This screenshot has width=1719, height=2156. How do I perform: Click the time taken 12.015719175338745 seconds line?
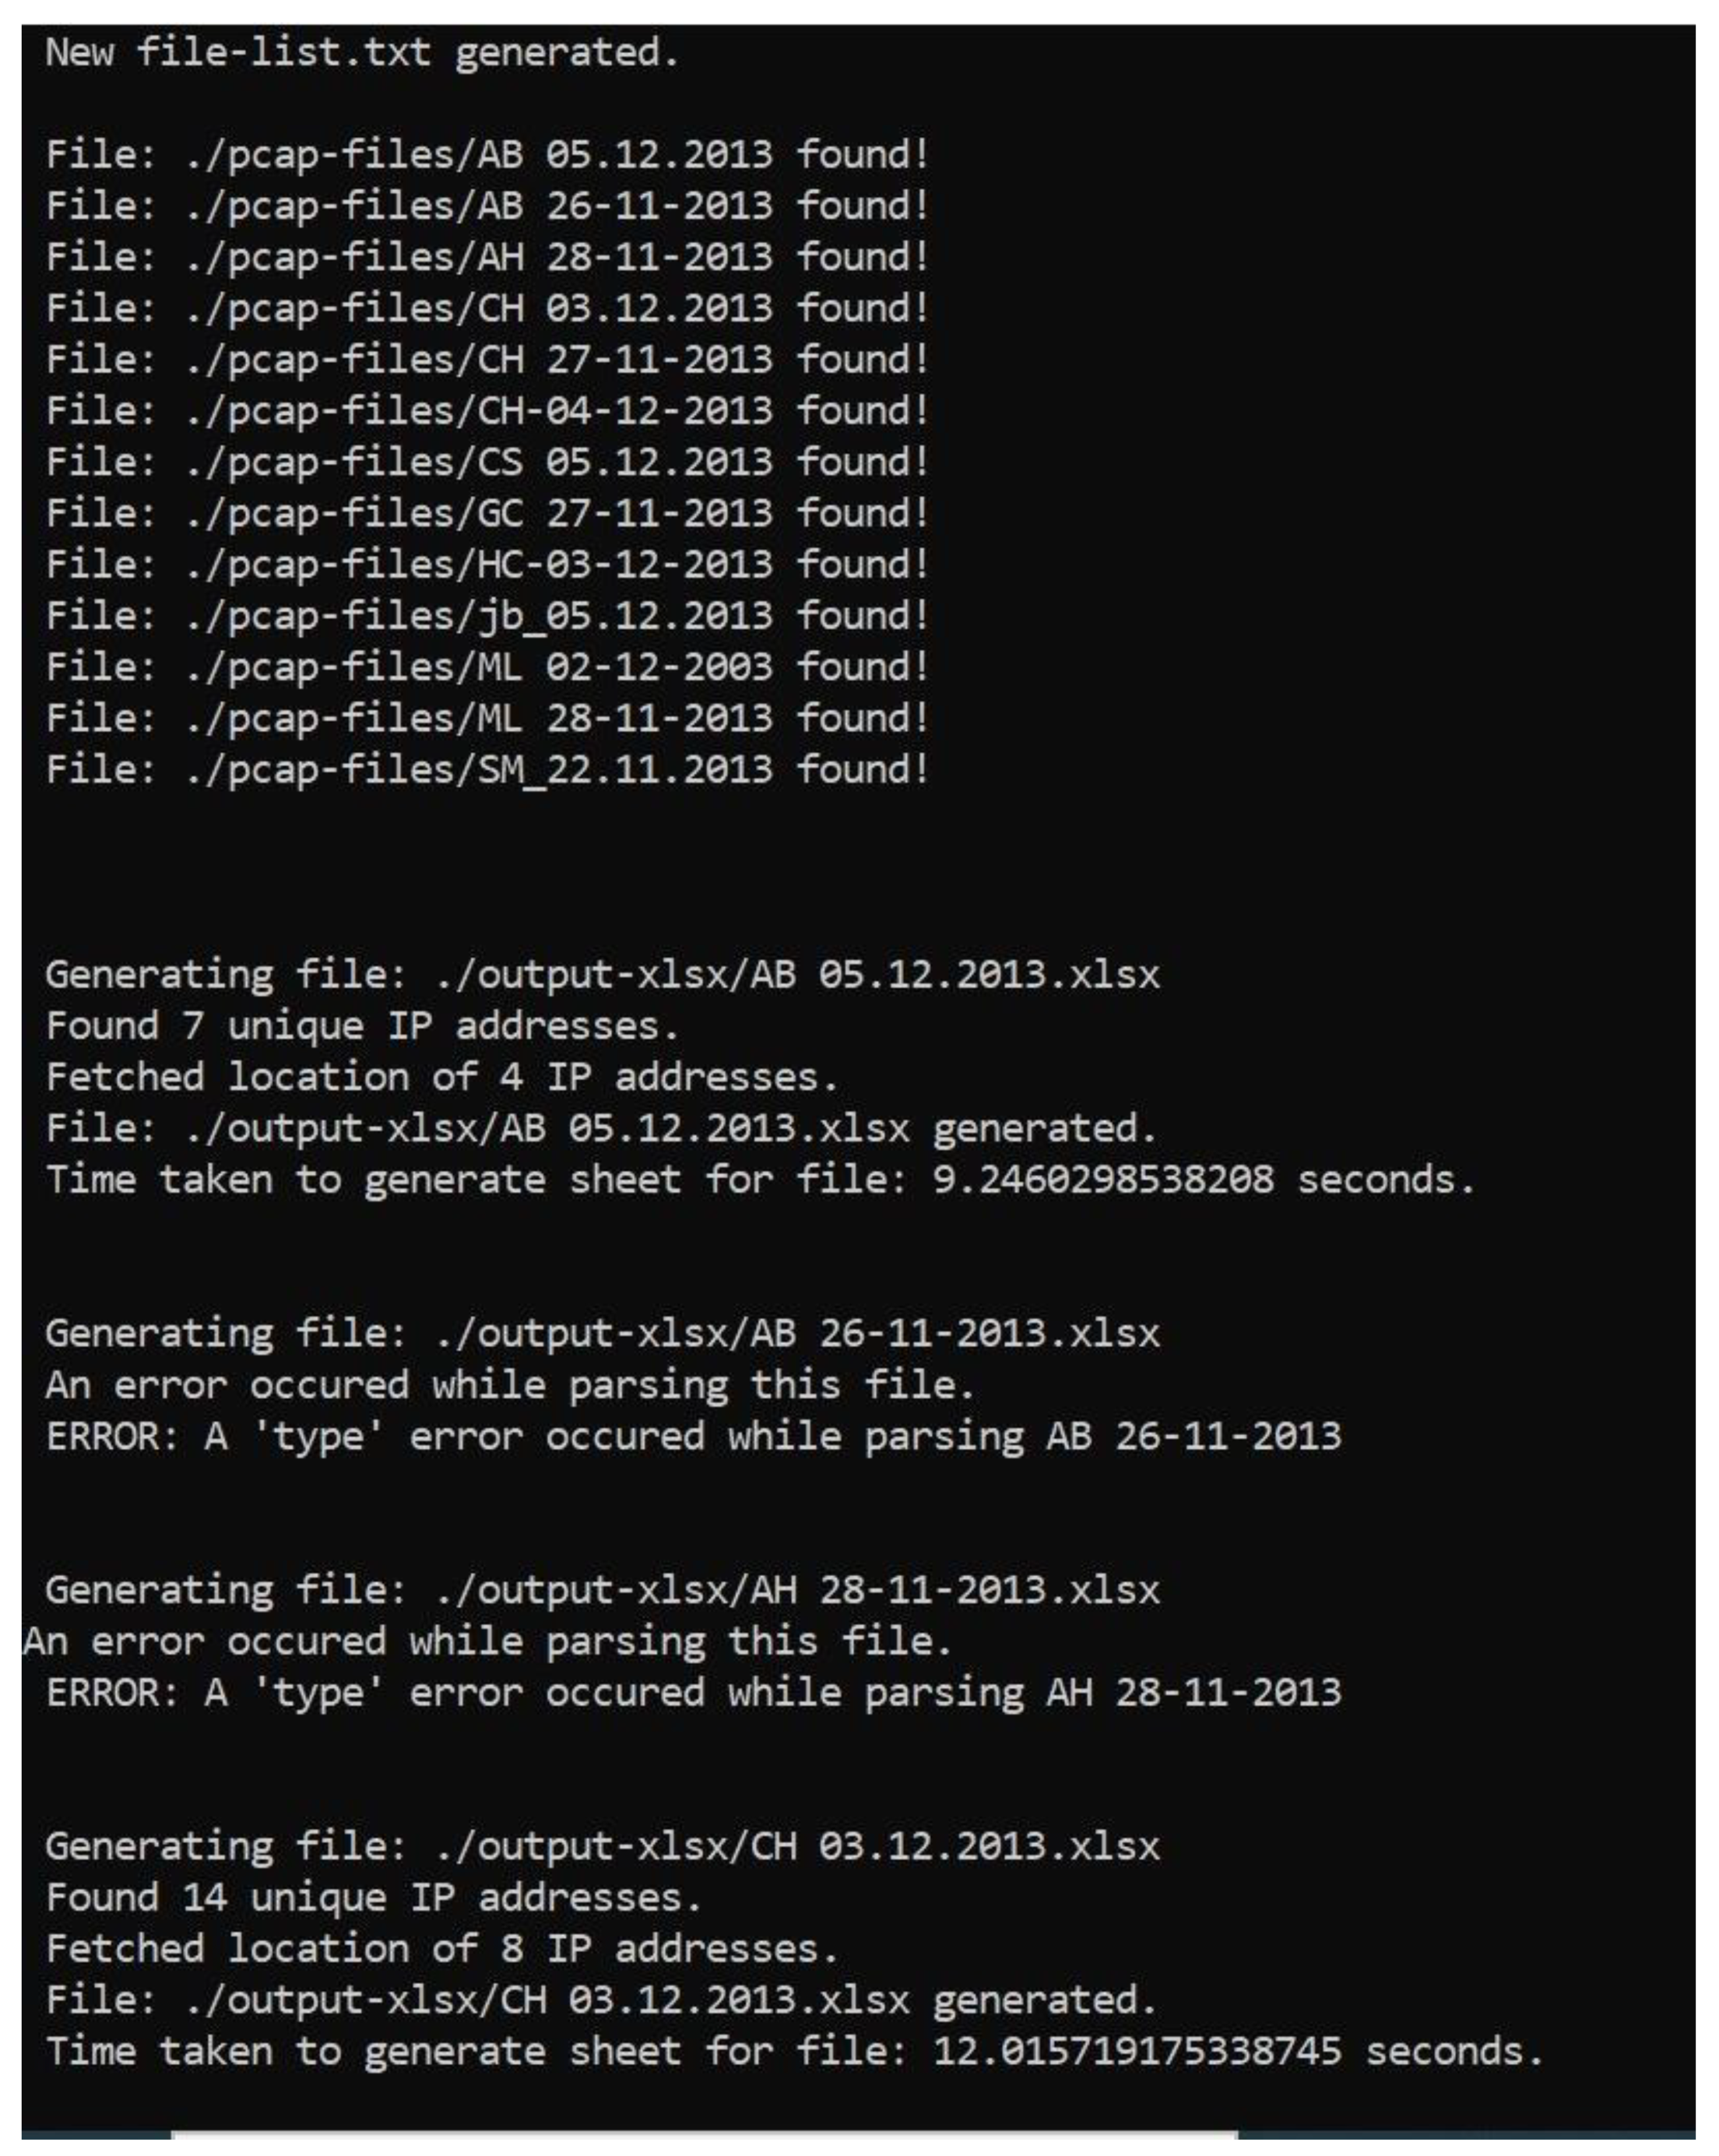[x=794, y=2052]
